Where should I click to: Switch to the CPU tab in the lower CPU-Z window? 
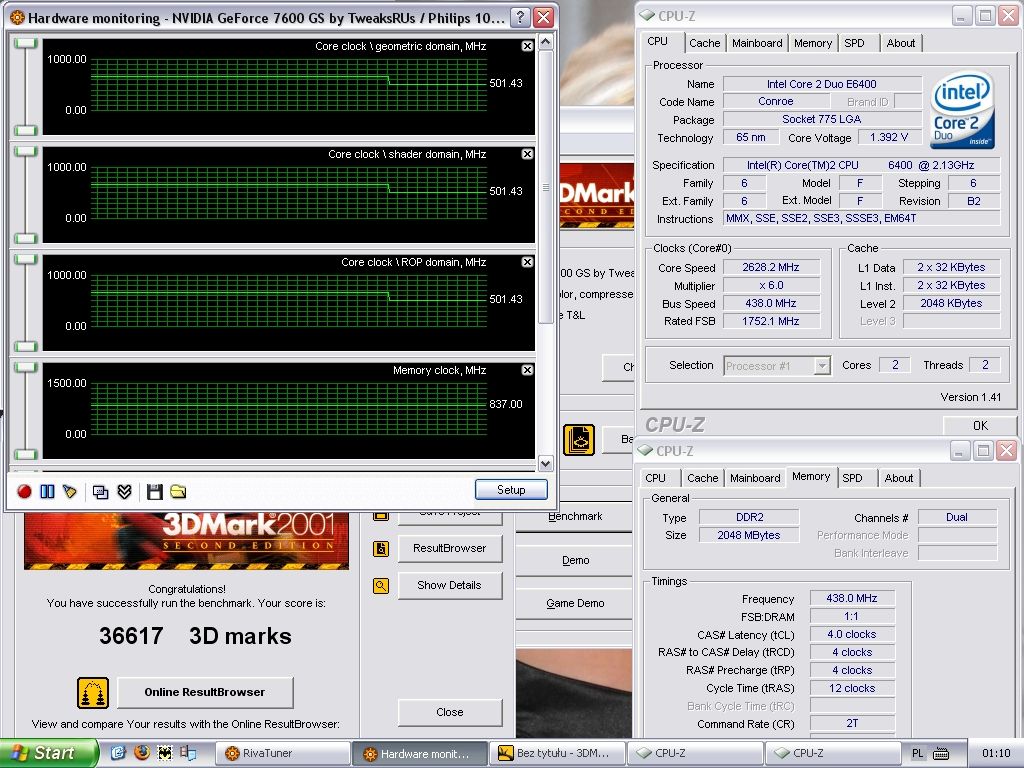655,478
